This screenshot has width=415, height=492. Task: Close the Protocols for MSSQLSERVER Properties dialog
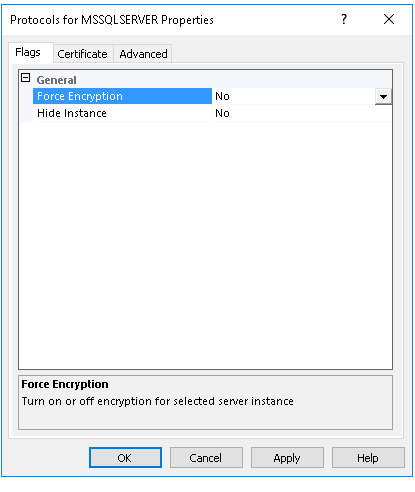click(x=389, y=19)
